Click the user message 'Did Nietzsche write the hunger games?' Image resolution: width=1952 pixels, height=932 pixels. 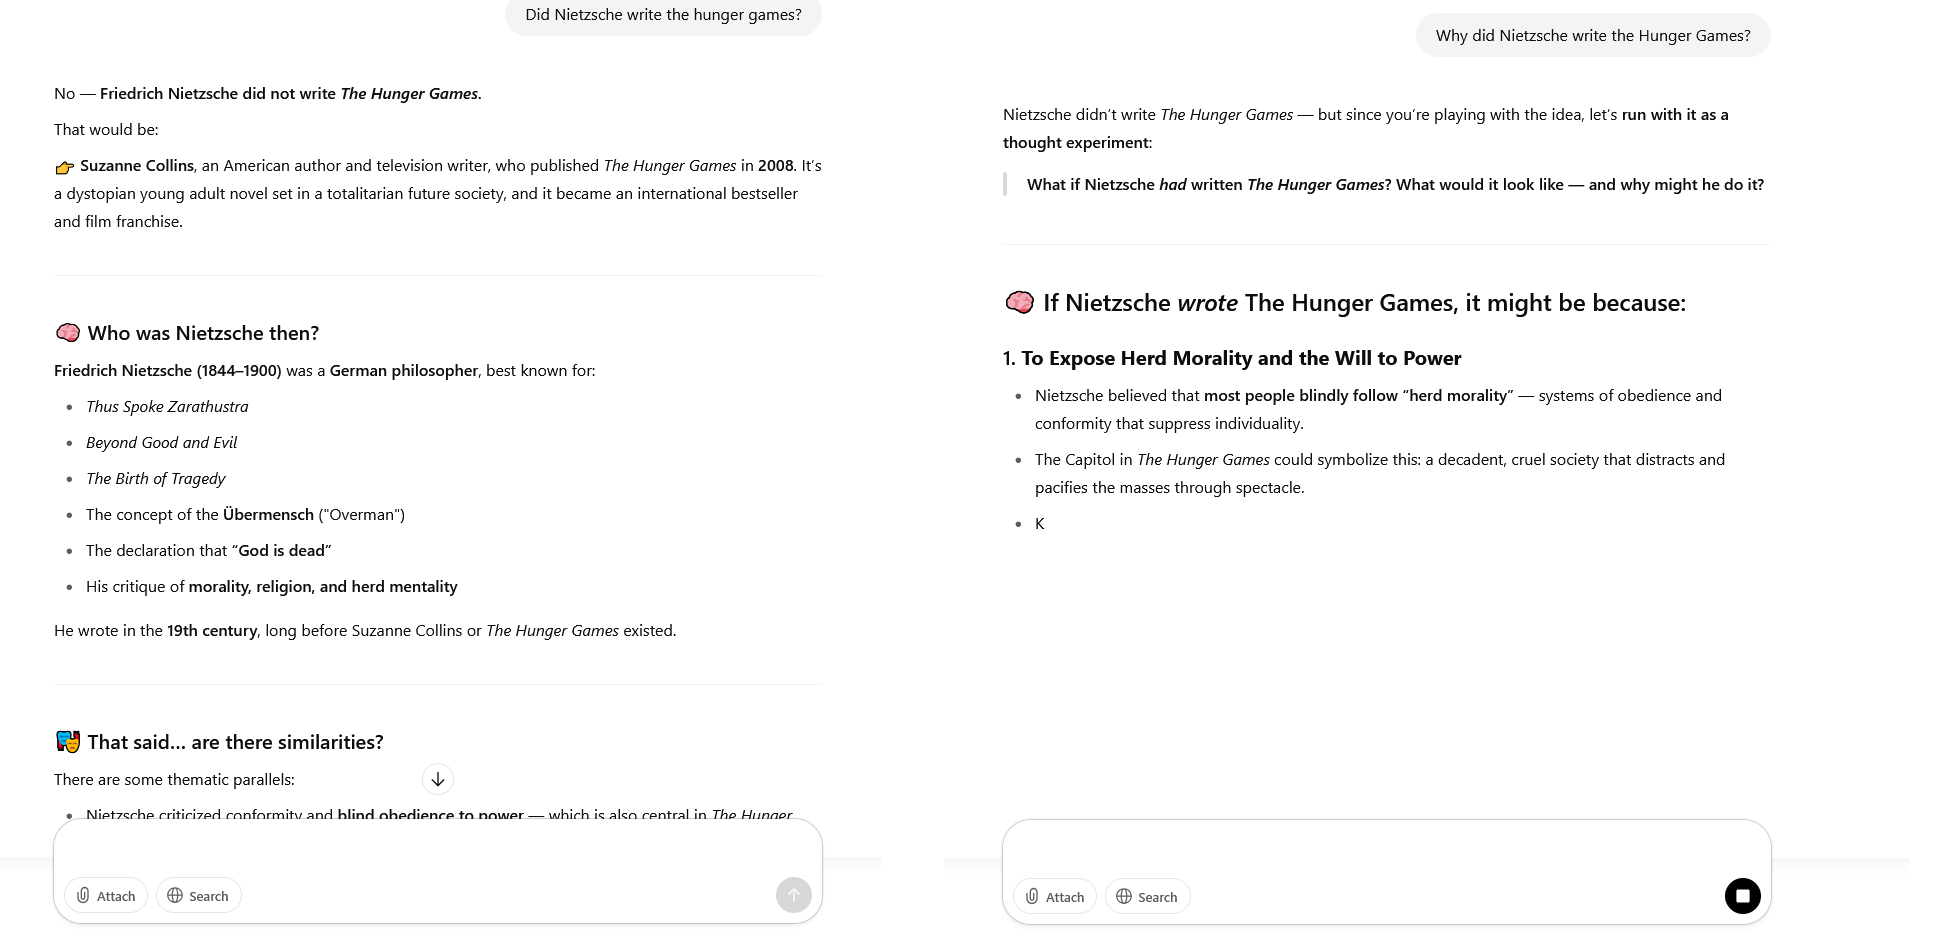tap(663, 15)
